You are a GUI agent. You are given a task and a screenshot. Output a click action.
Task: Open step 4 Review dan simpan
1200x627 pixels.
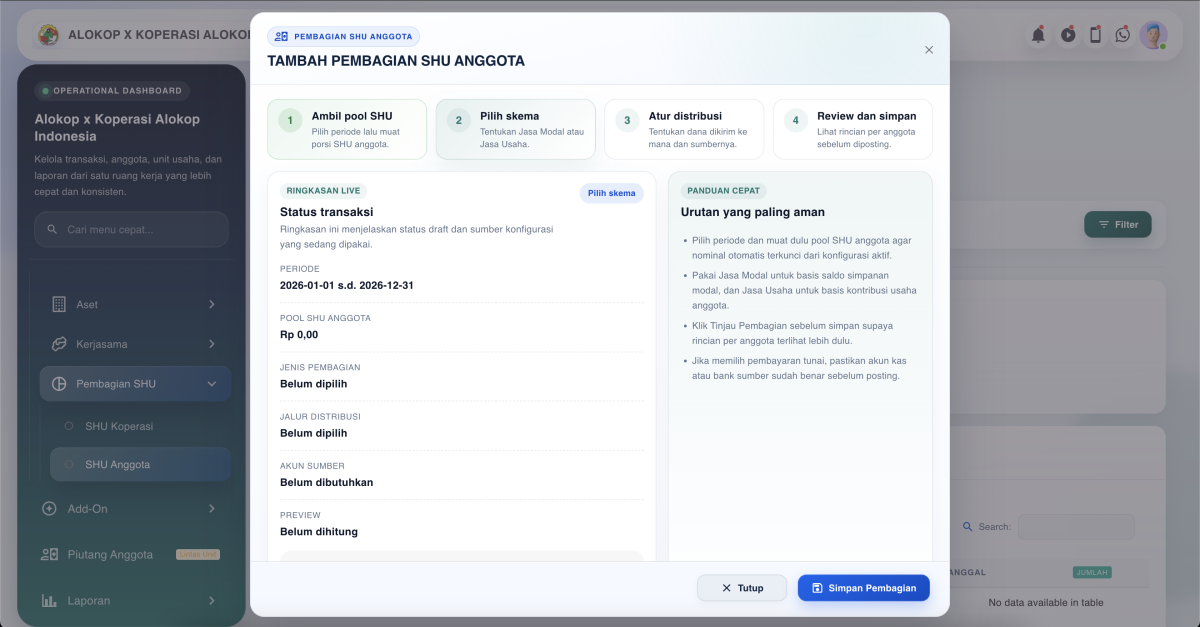852,129
